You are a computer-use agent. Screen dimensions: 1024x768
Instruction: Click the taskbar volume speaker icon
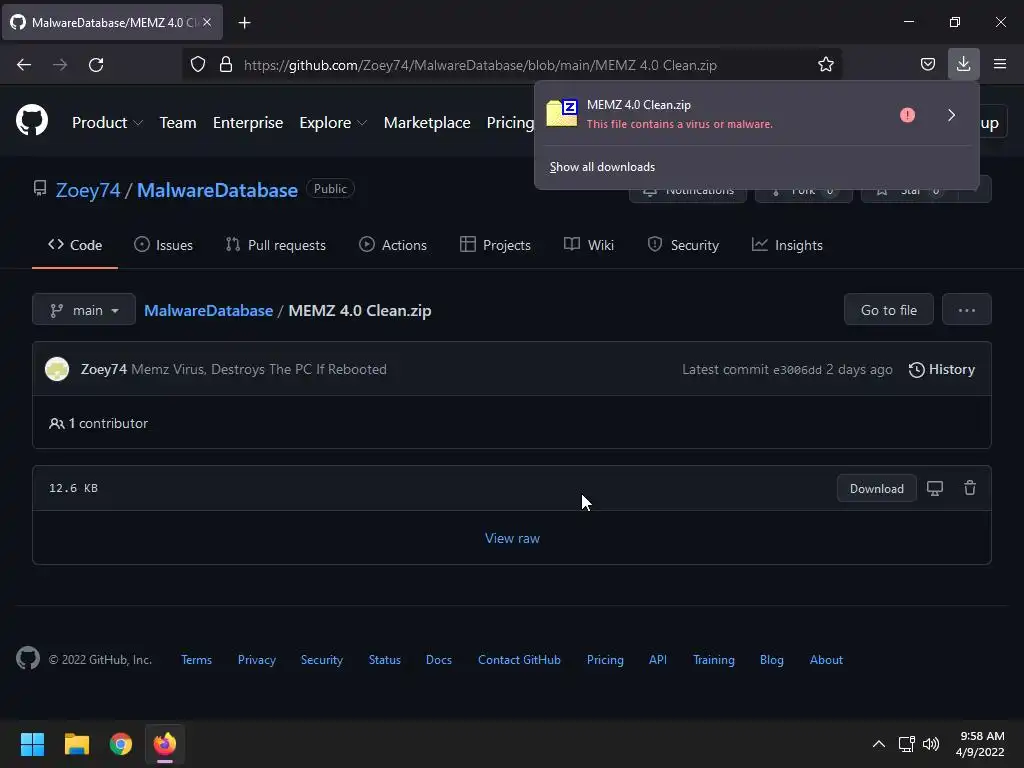pos(931,744)
